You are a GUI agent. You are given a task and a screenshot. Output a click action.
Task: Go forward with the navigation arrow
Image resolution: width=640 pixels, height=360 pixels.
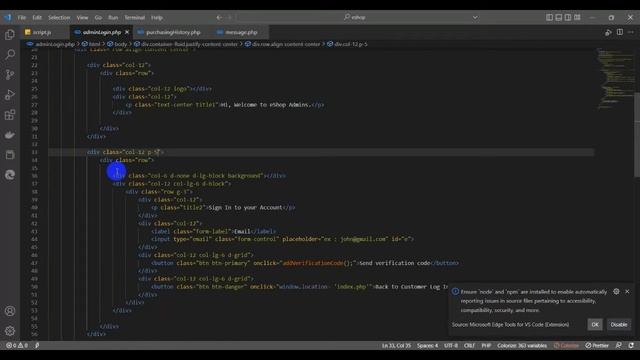click(x=230, y=18)
